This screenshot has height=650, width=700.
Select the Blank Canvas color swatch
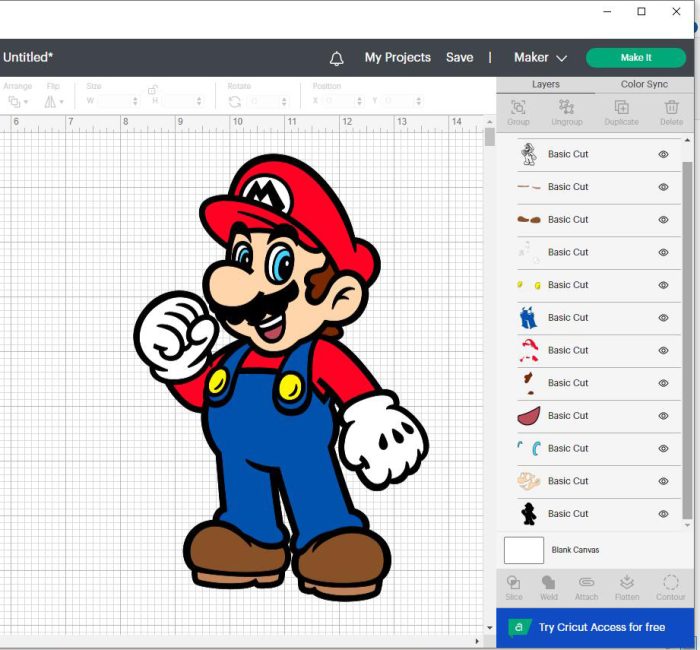point(524,550)
